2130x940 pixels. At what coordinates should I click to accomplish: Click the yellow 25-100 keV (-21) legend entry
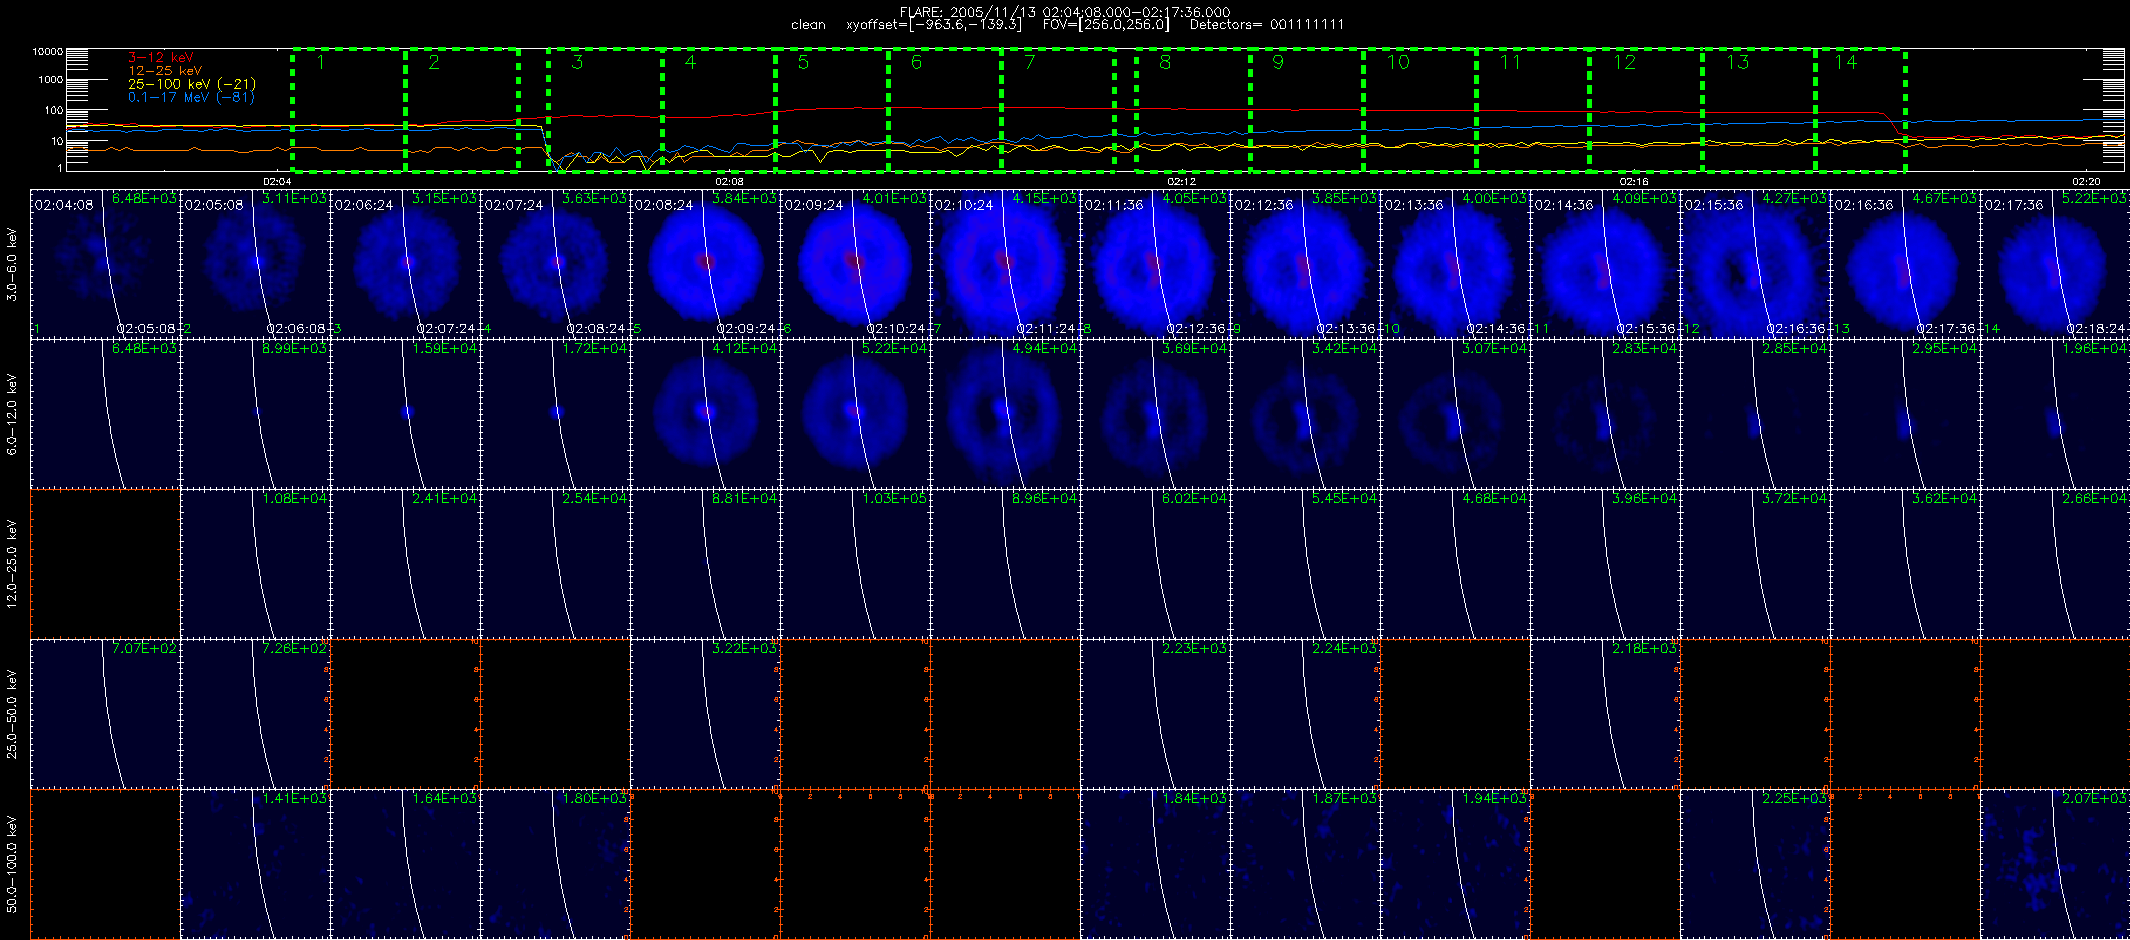coord(192,84)
